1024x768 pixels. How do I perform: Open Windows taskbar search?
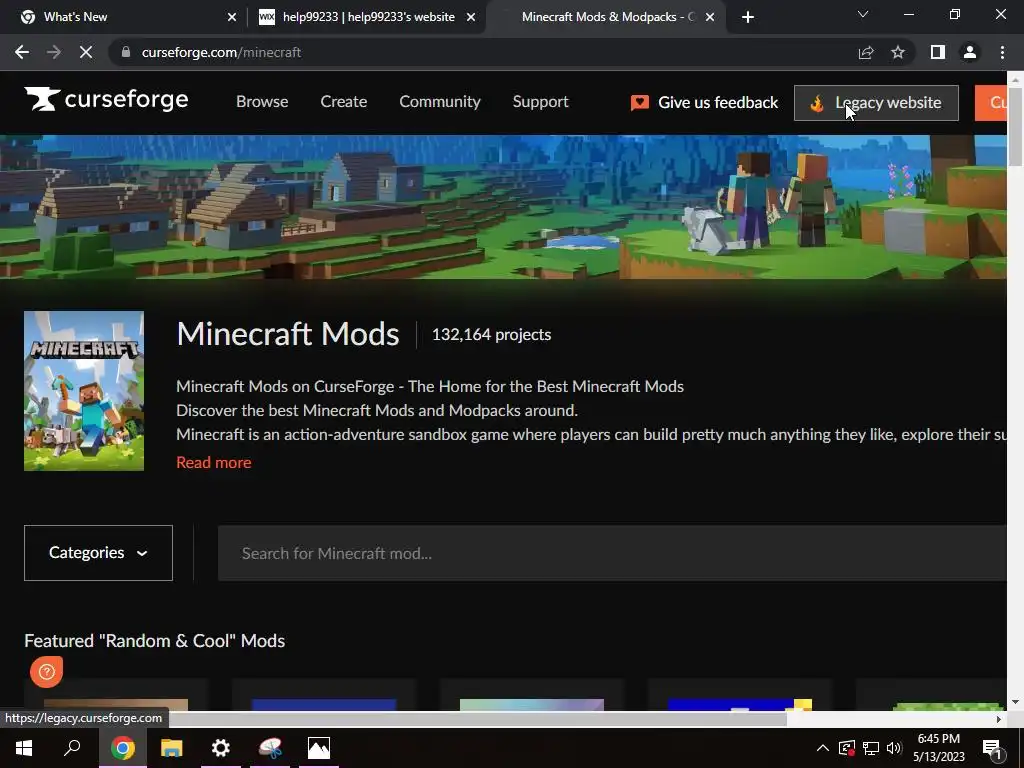(x=72, y=748)
